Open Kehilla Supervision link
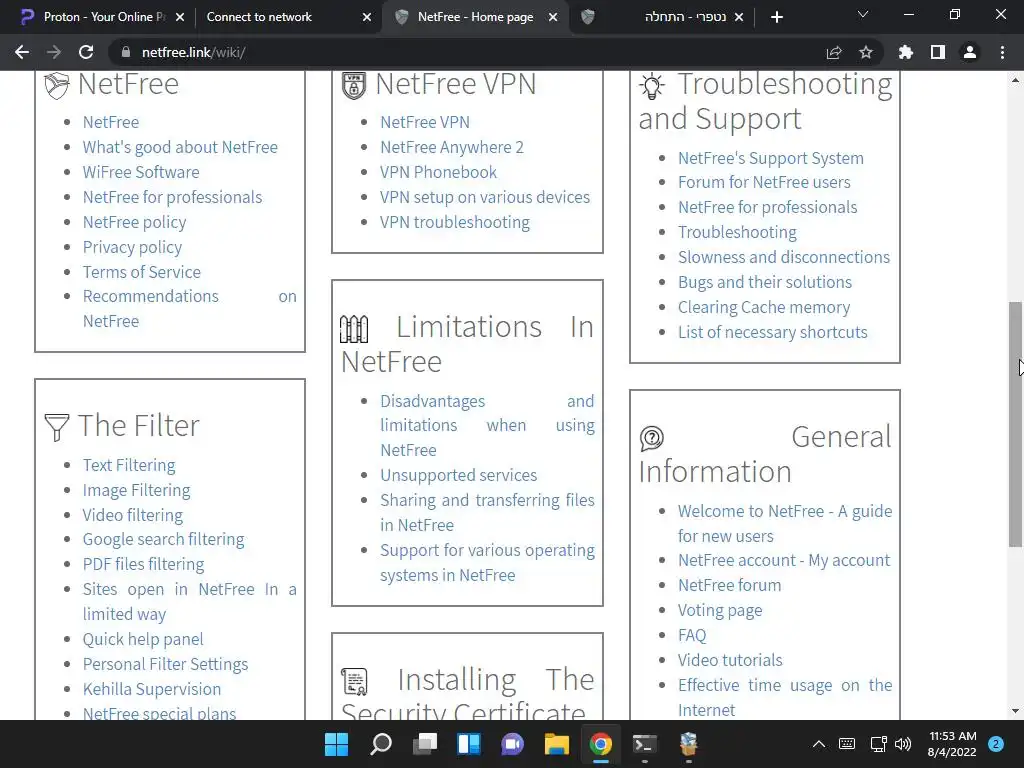Viewport: 1024px width, 768px height. pos(152,689)
